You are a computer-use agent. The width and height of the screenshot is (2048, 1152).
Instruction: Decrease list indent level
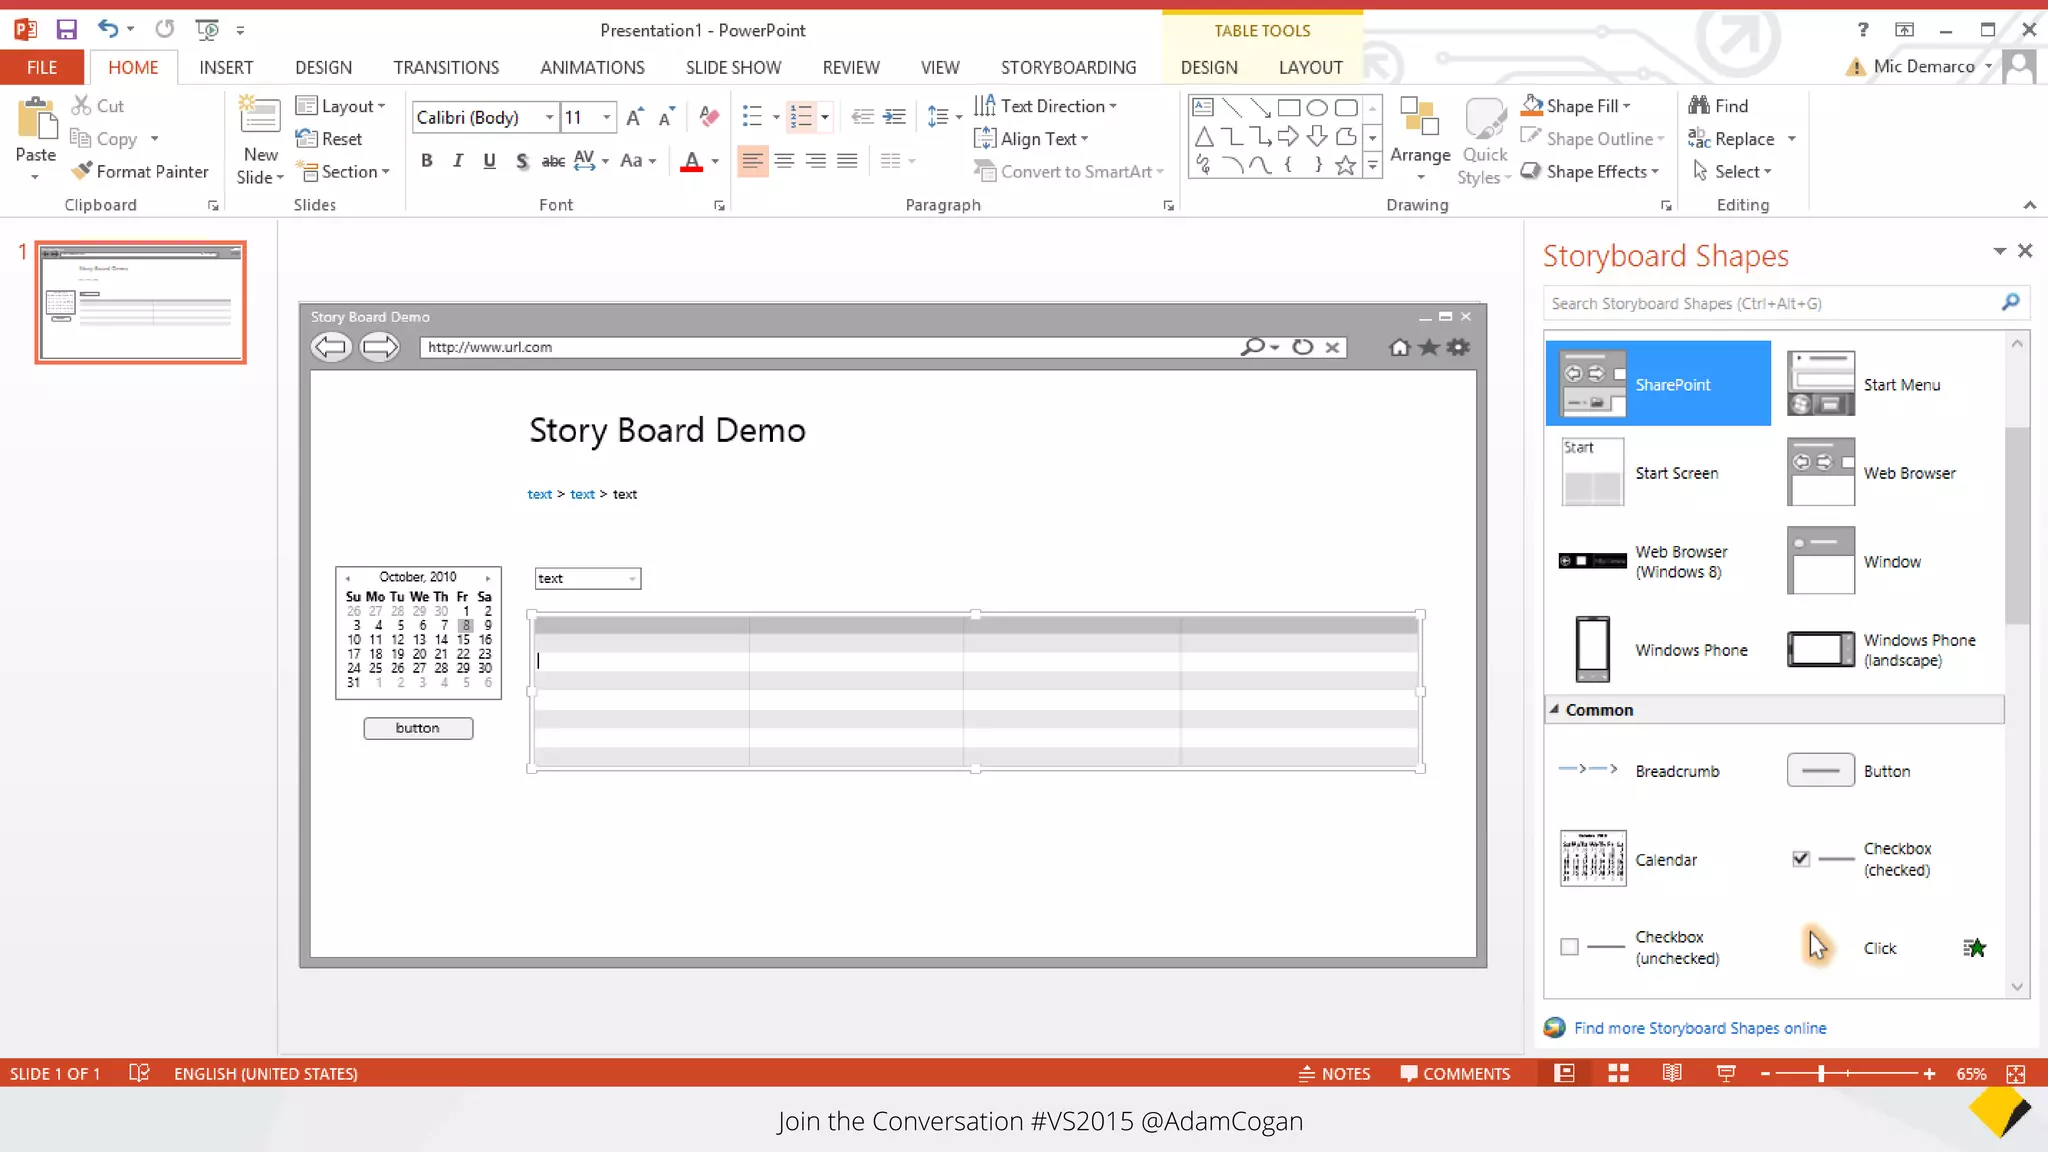(x=862, y=117)
